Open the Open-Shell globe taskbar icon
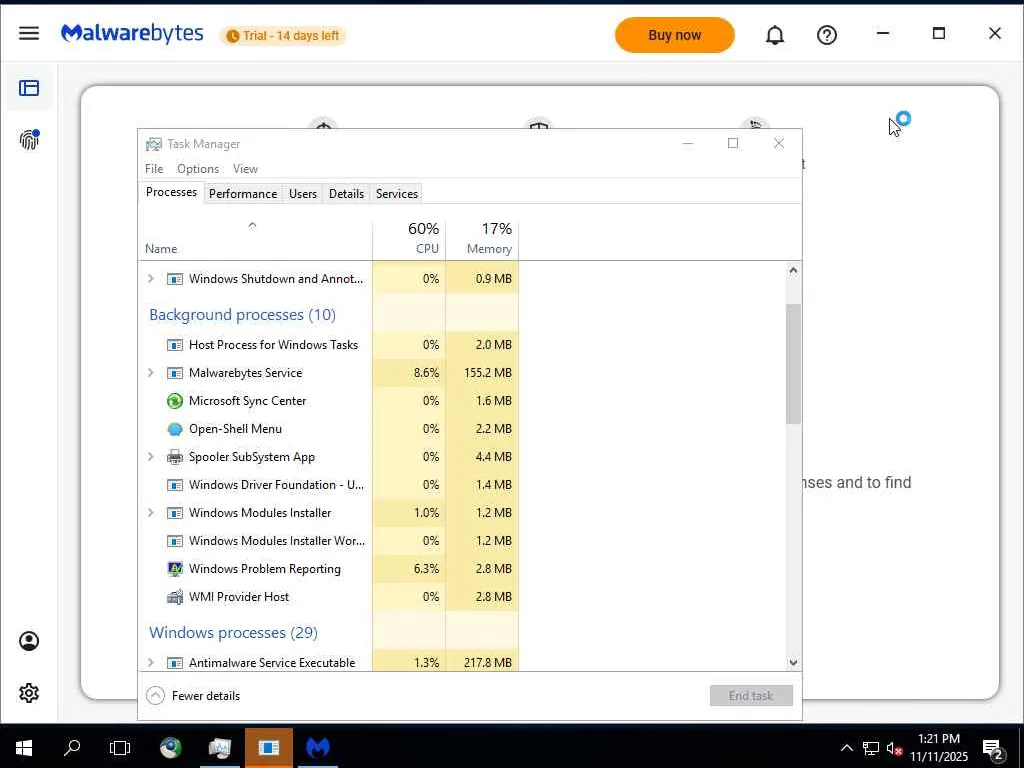This screenshot has width=1024, height=768. point(171,748)
